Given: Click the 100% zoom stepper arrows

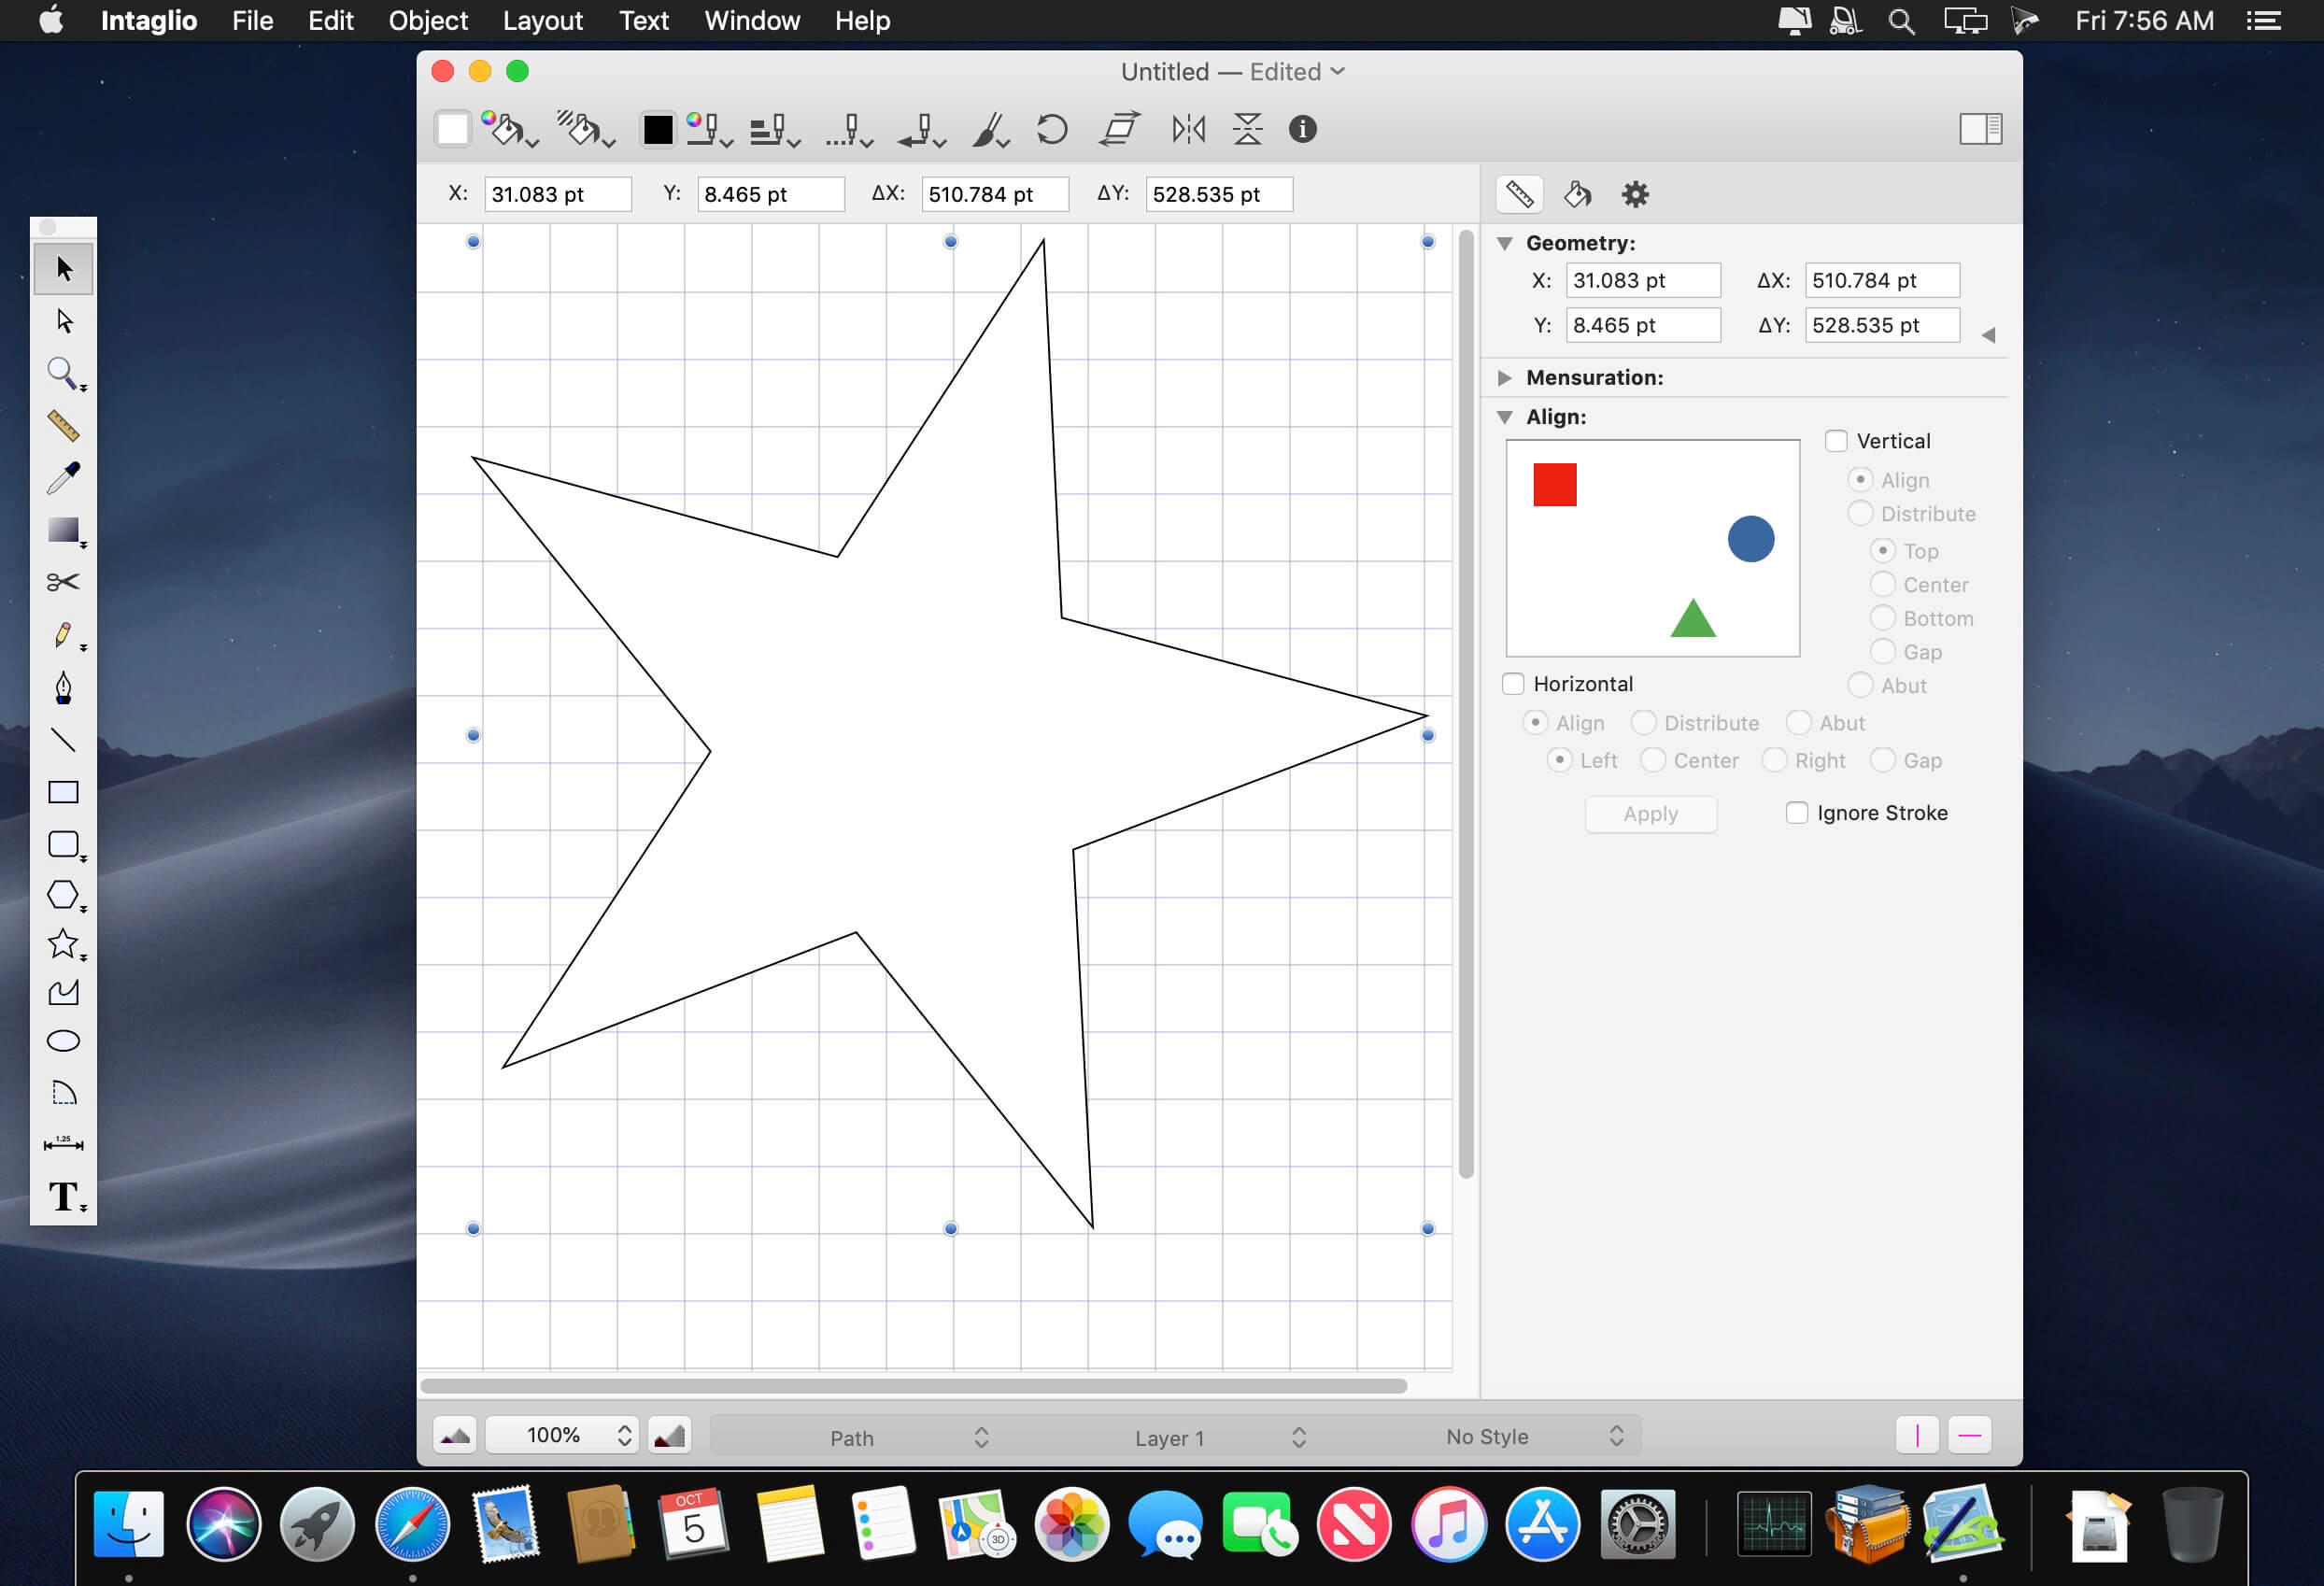Looking at the screenshot, I should [x=625, y=1436].
